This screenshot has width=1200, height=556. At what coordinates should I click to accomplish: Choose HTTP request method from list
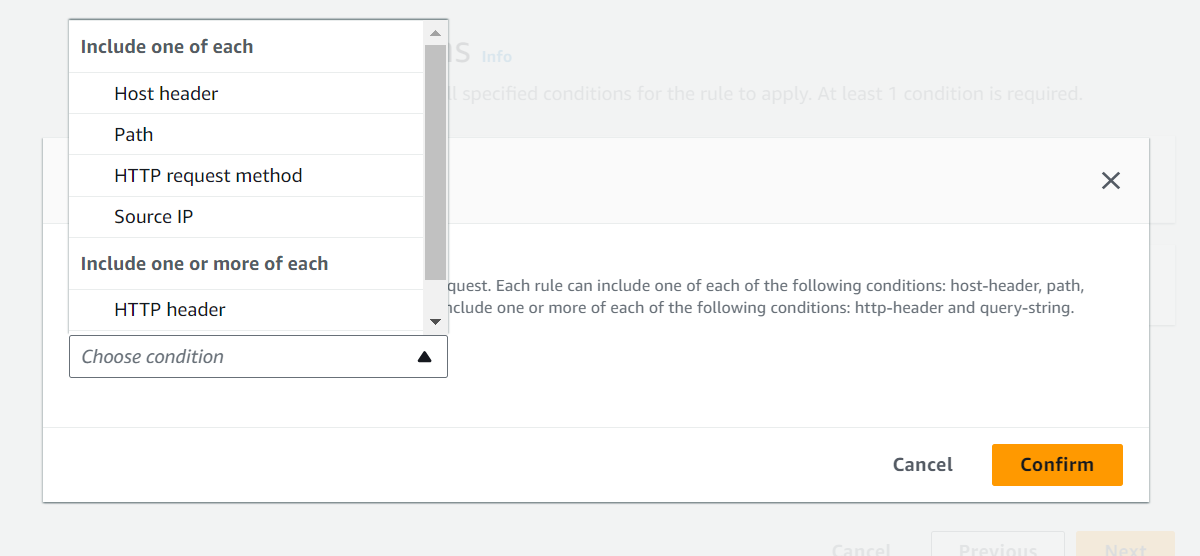[x=246, y=175]
